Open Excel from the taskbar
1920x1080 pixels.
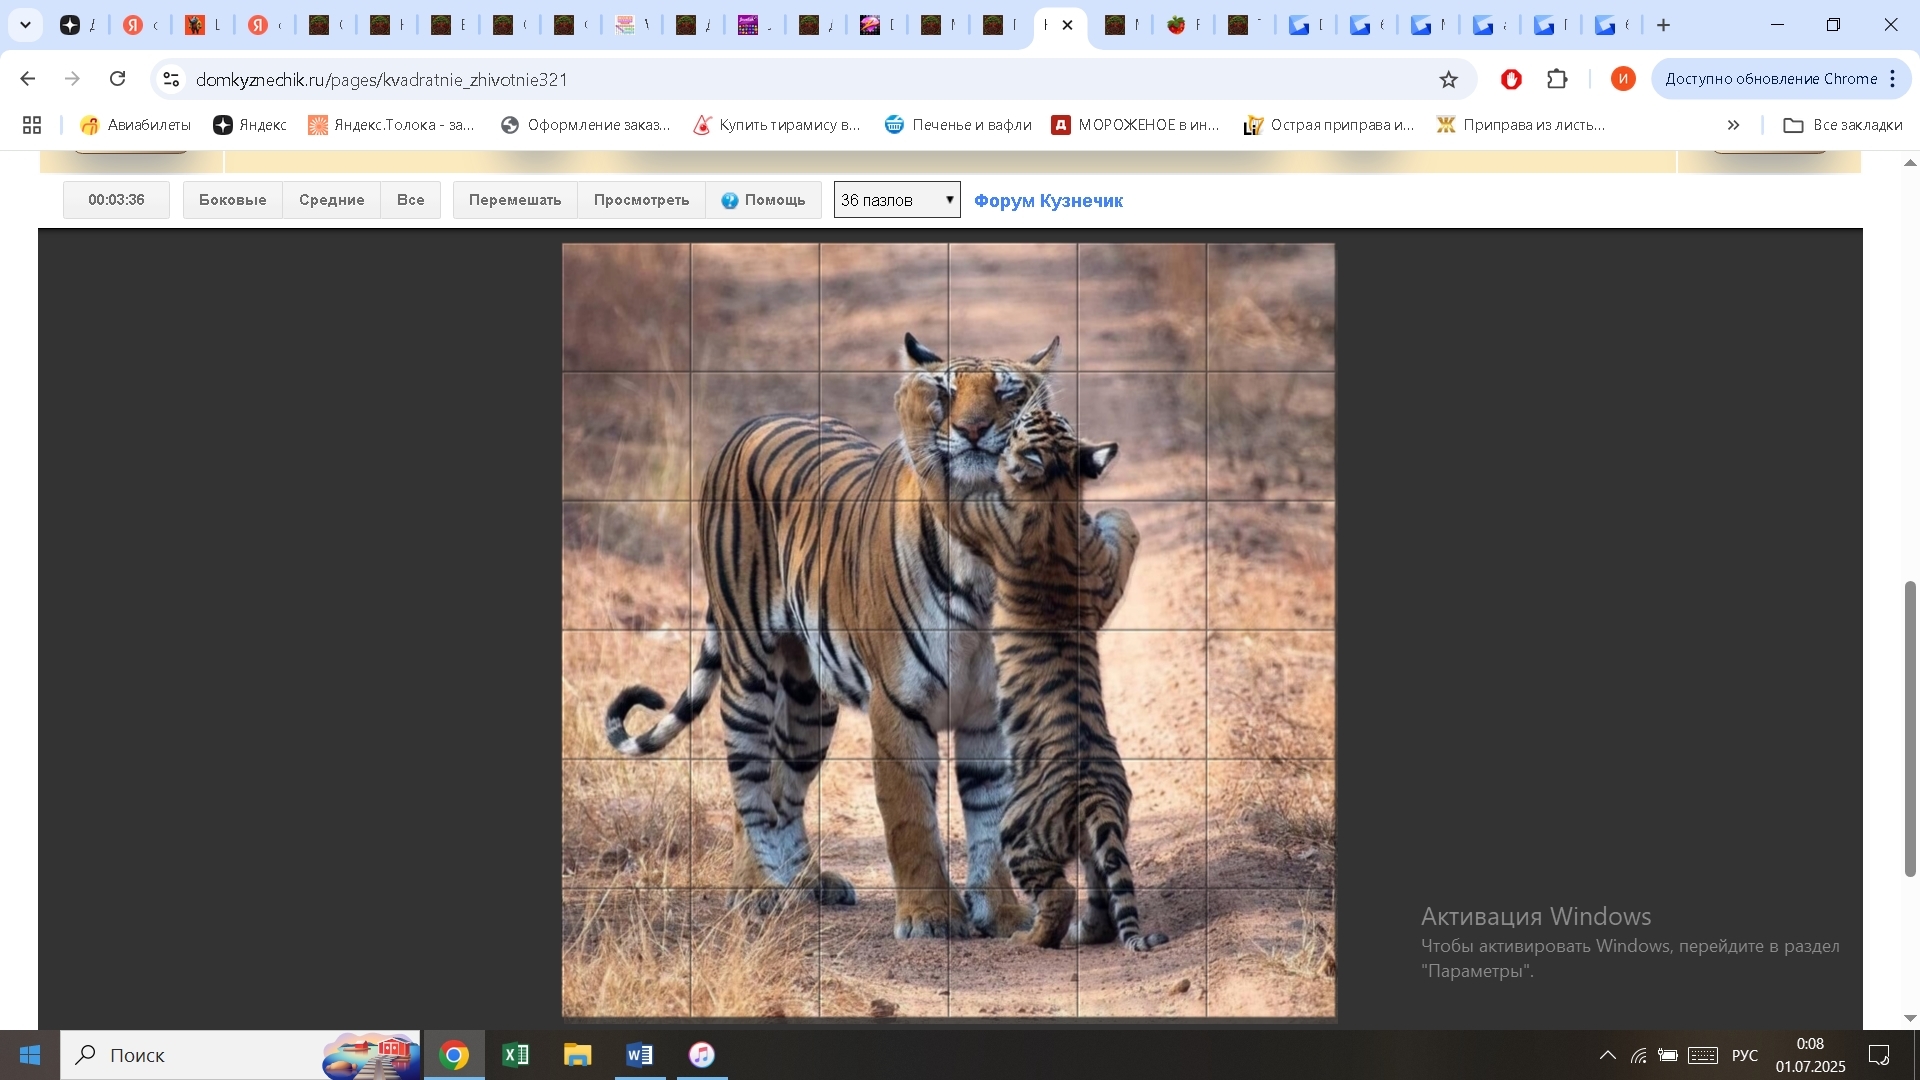pos(516,1055)
